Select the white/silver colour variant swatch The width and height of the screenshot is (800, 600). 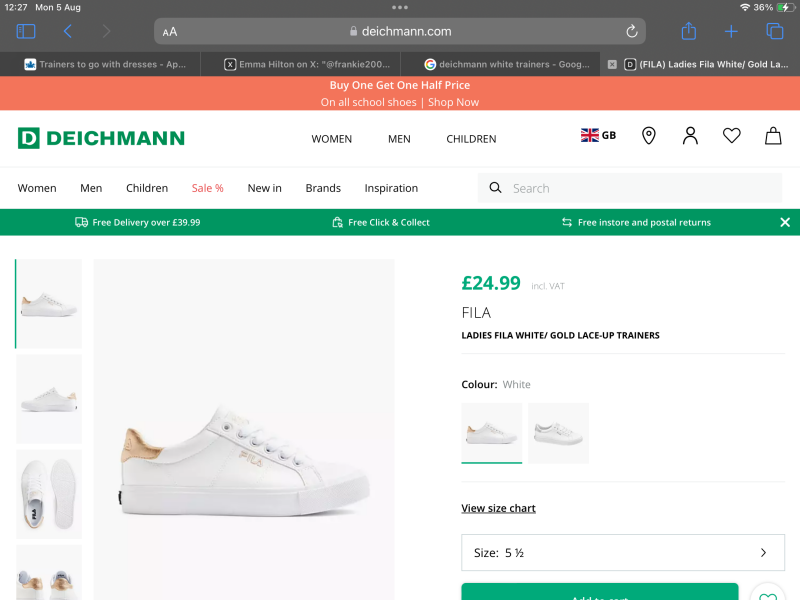tap(558, 433)
